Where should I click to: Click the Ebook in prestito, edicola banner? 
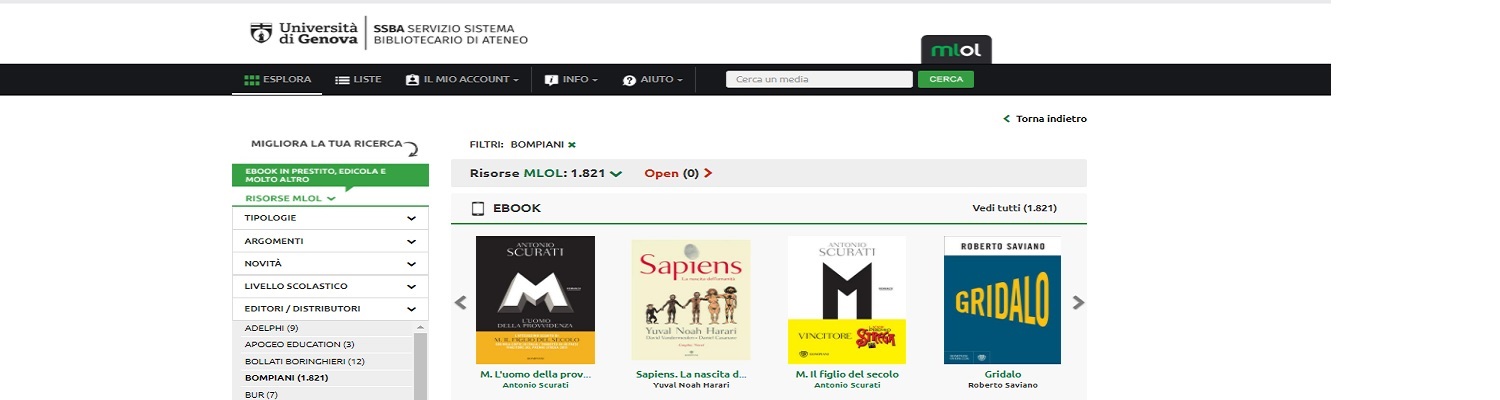(330, 175)
